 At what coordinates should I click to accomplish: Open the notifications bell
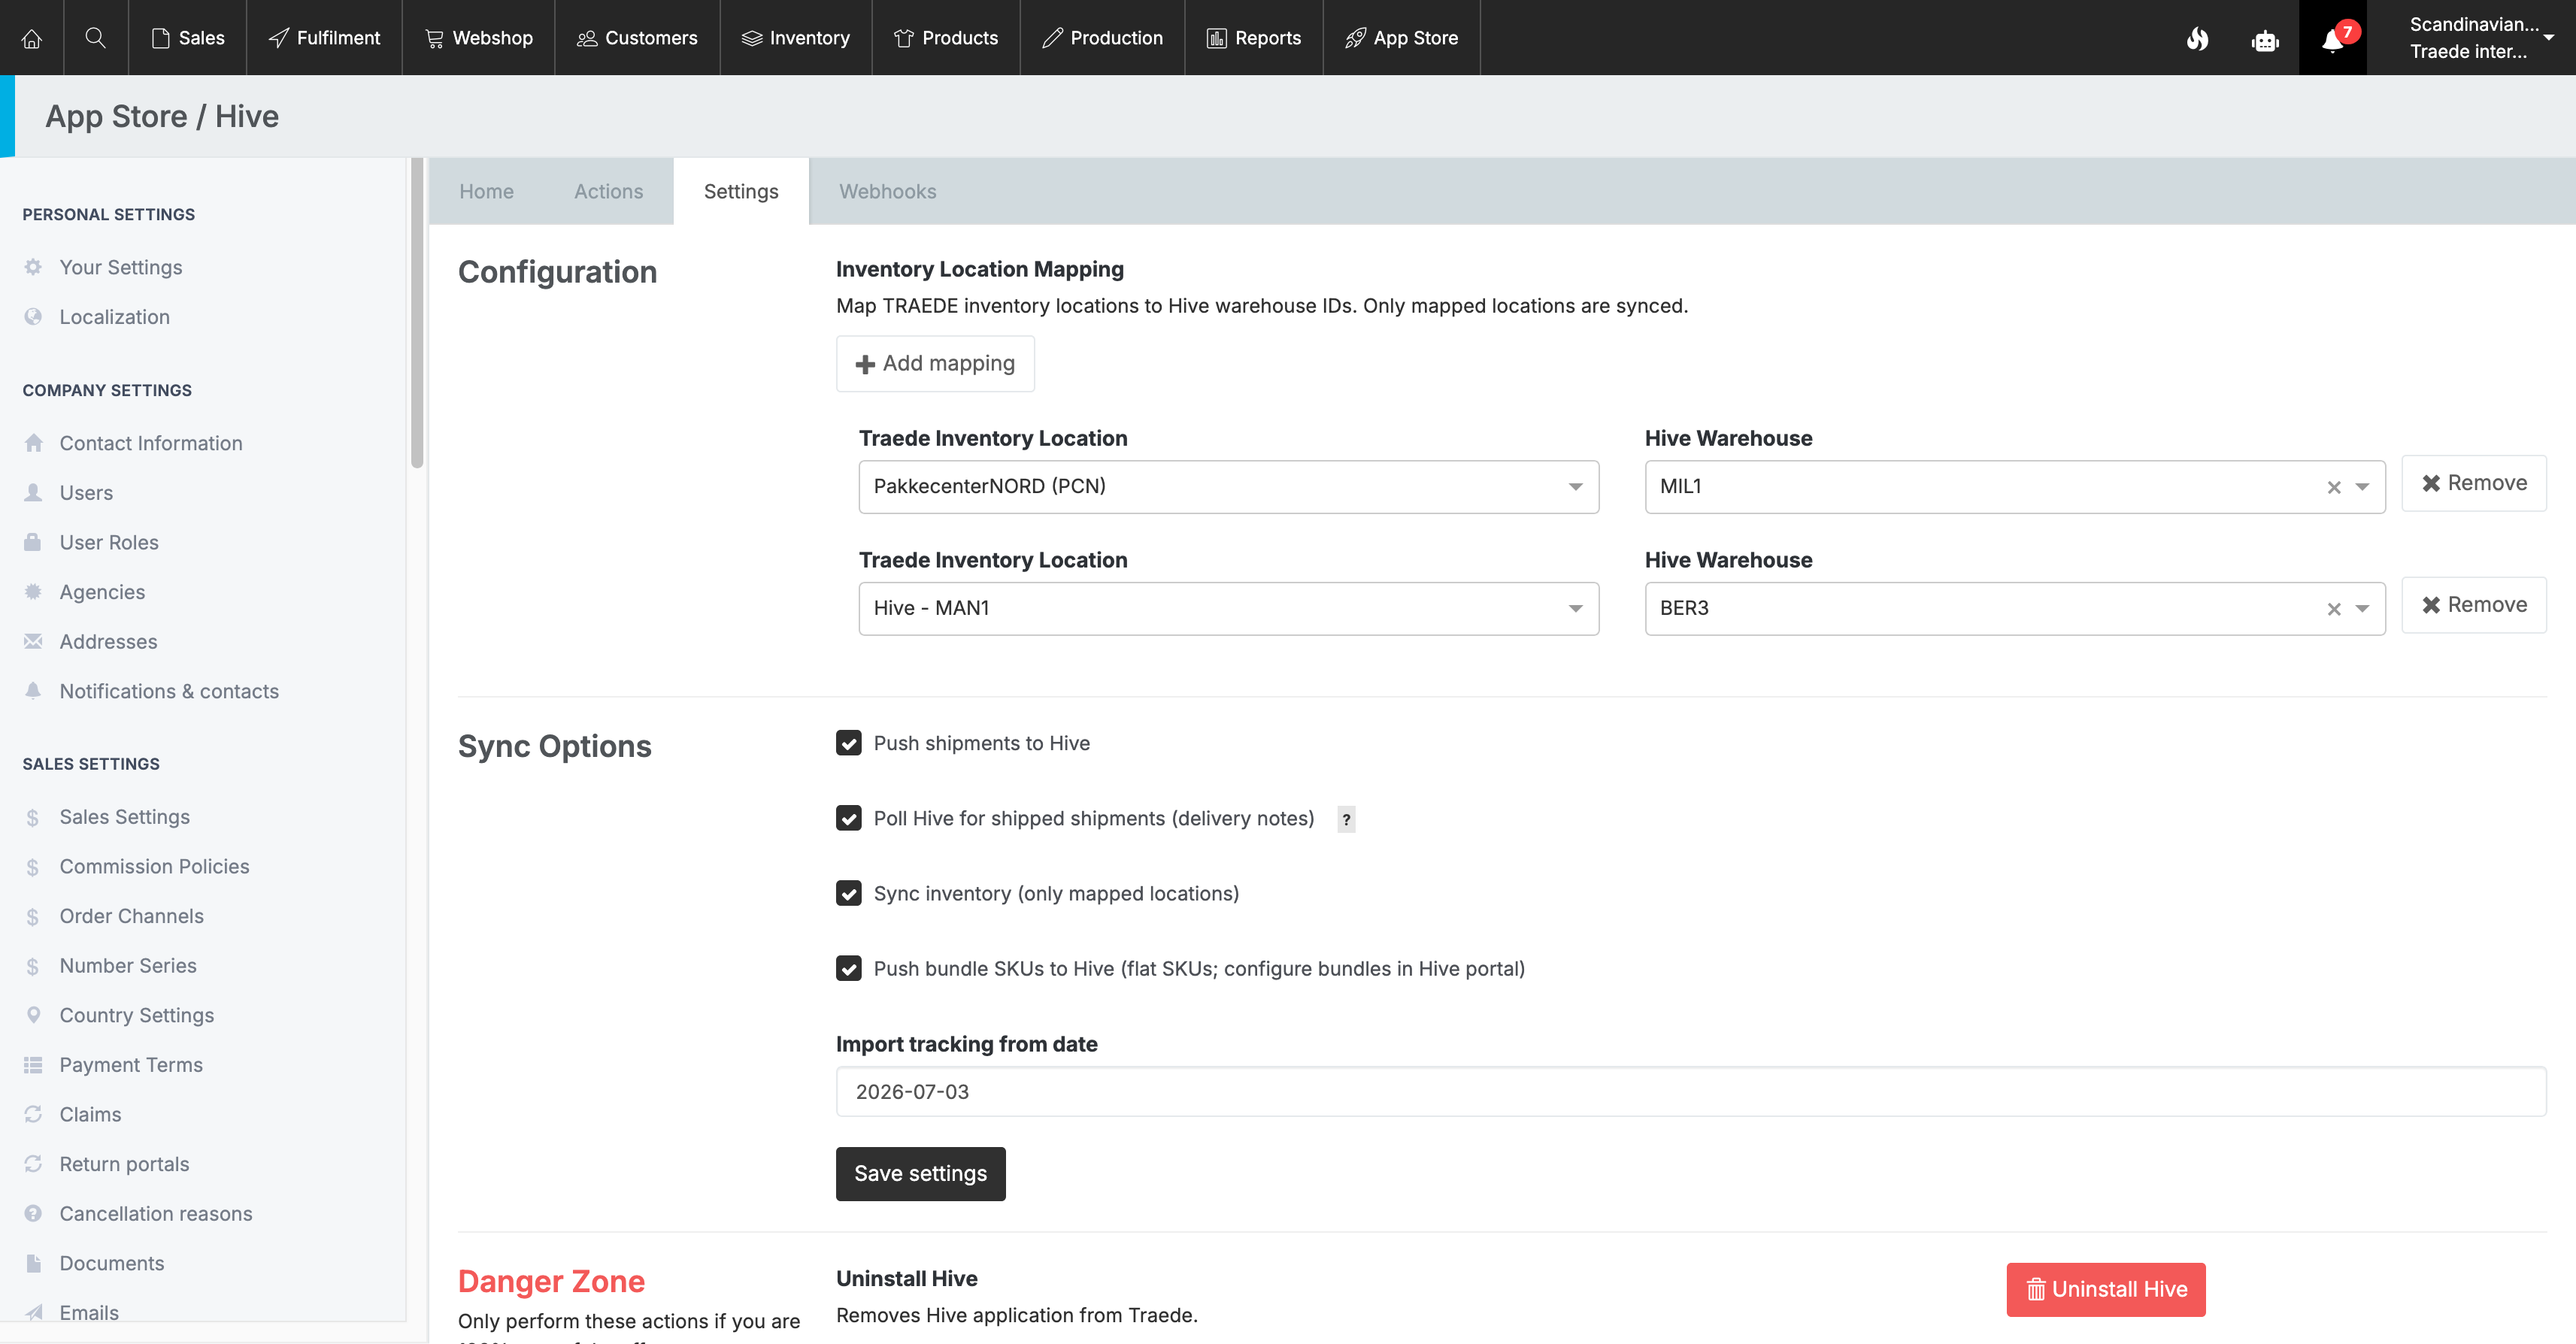tap(2333, 39)
